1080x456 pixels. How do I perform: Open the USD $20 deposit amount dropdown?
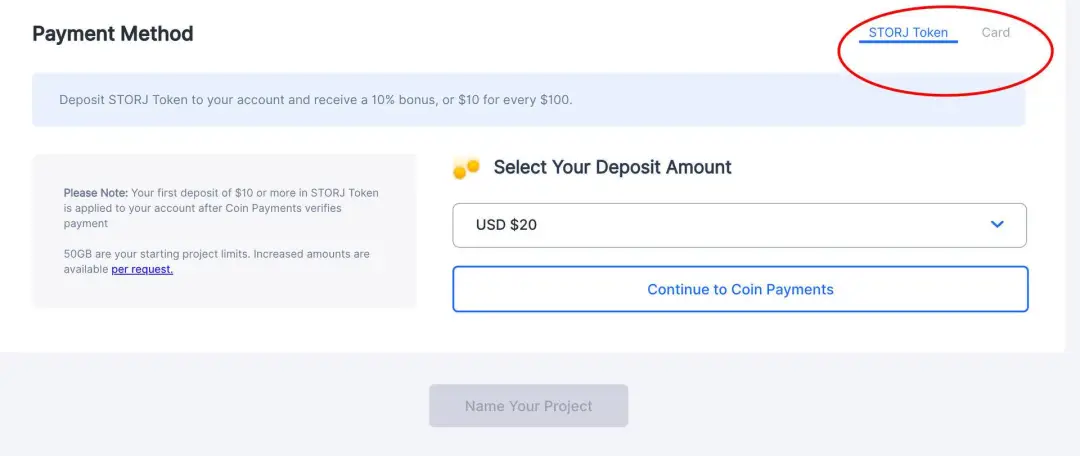pos(739,225)
